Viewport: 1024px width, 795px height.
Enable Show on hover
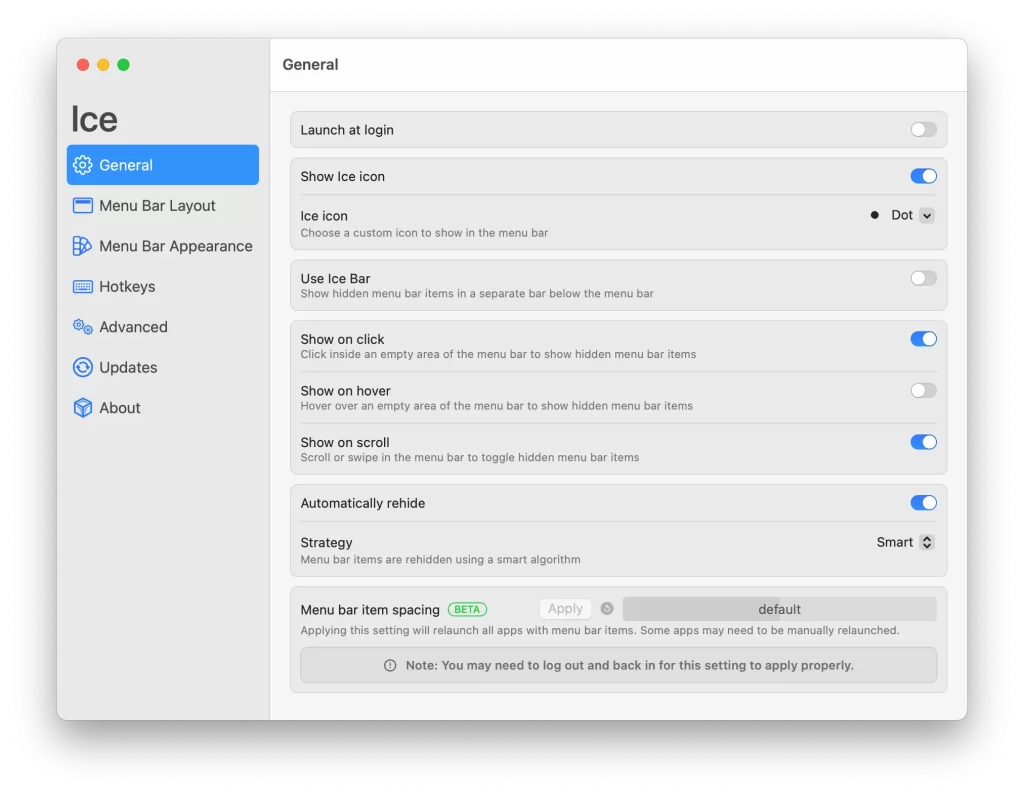(923, 391)
